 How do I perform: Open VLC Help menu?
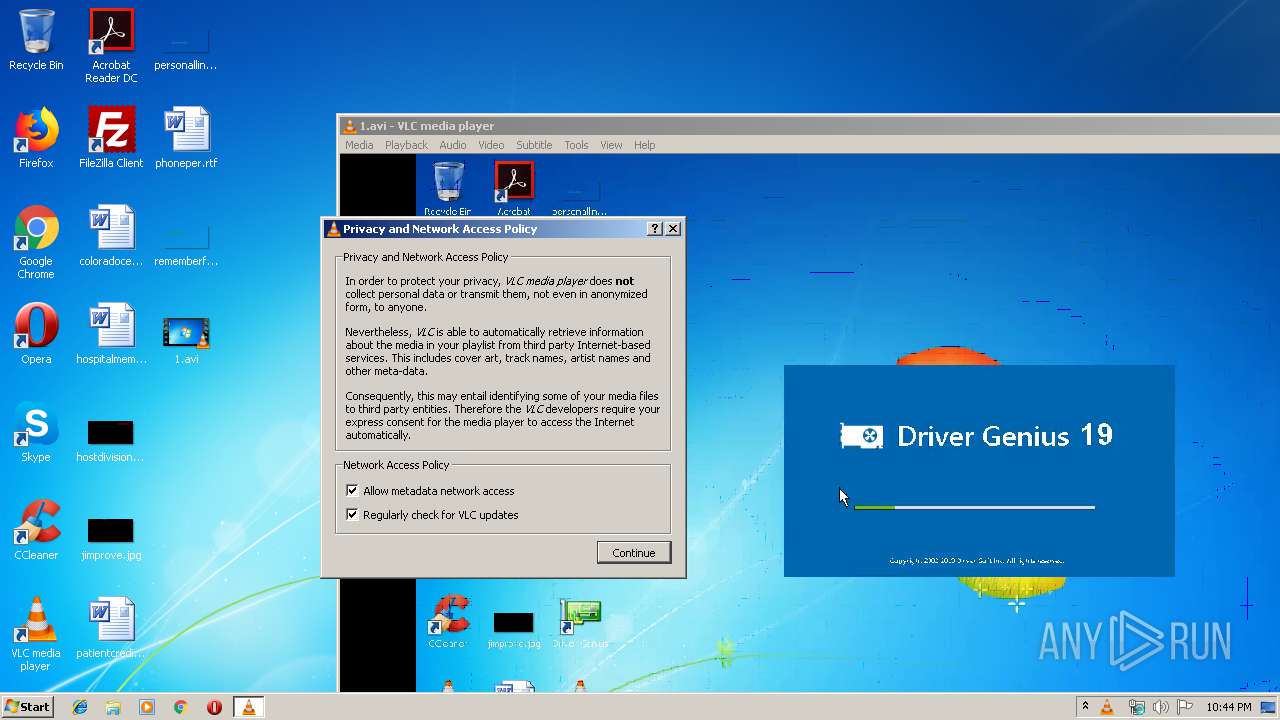pos(644,145)
